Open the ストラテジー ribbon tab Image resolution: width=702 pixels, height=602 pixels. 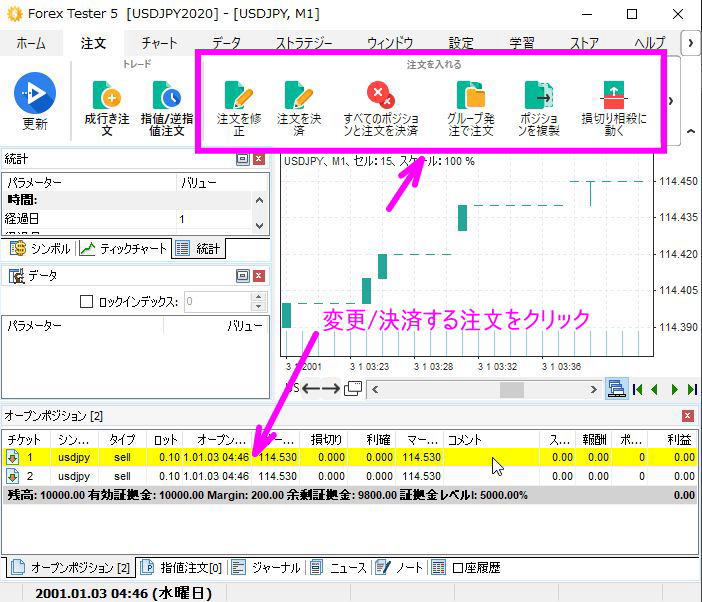[304, 43]
